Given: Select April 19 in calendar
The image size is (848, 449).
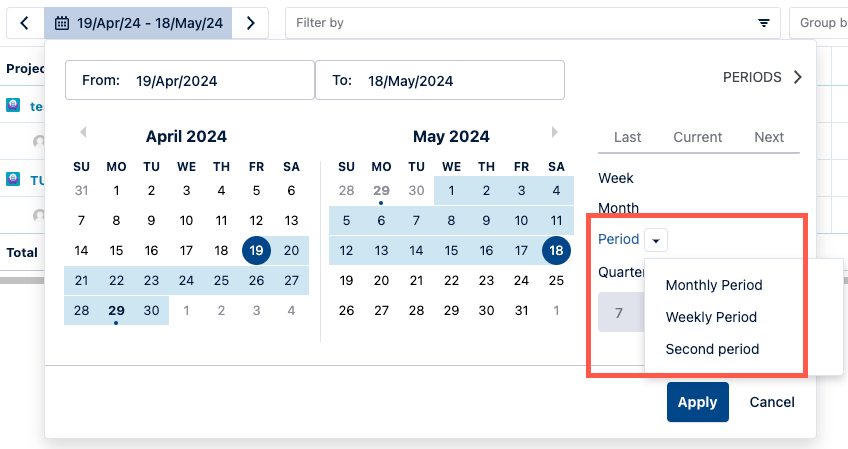Looking at the screenshot, I should click(256, 250).
